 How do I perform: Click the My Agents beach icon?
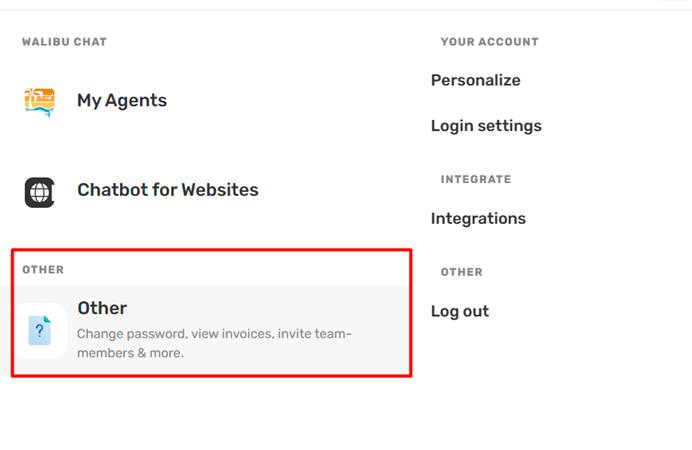(x=40, y=101)
